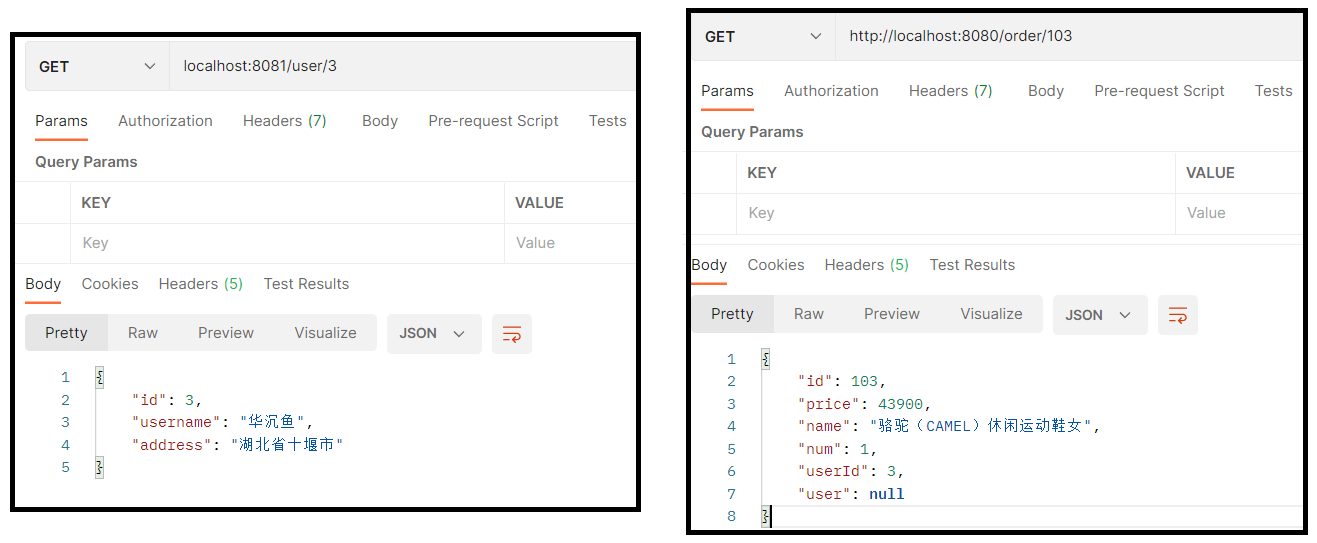The width and height of the screenshot is (1317, 543).
Task: Select Pretty view in left window
Action: [x=67, y=333]
